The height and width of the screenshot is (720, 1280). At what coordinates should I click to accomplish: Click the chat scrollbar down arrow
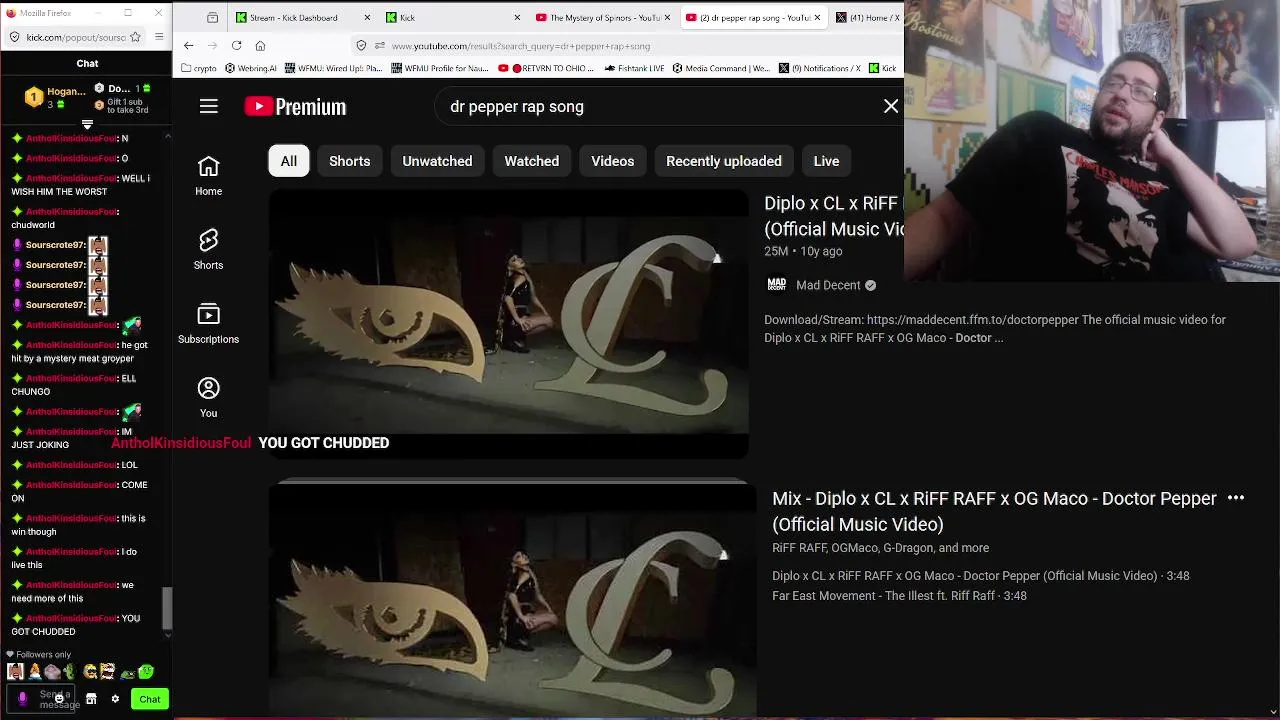[167, 634]
